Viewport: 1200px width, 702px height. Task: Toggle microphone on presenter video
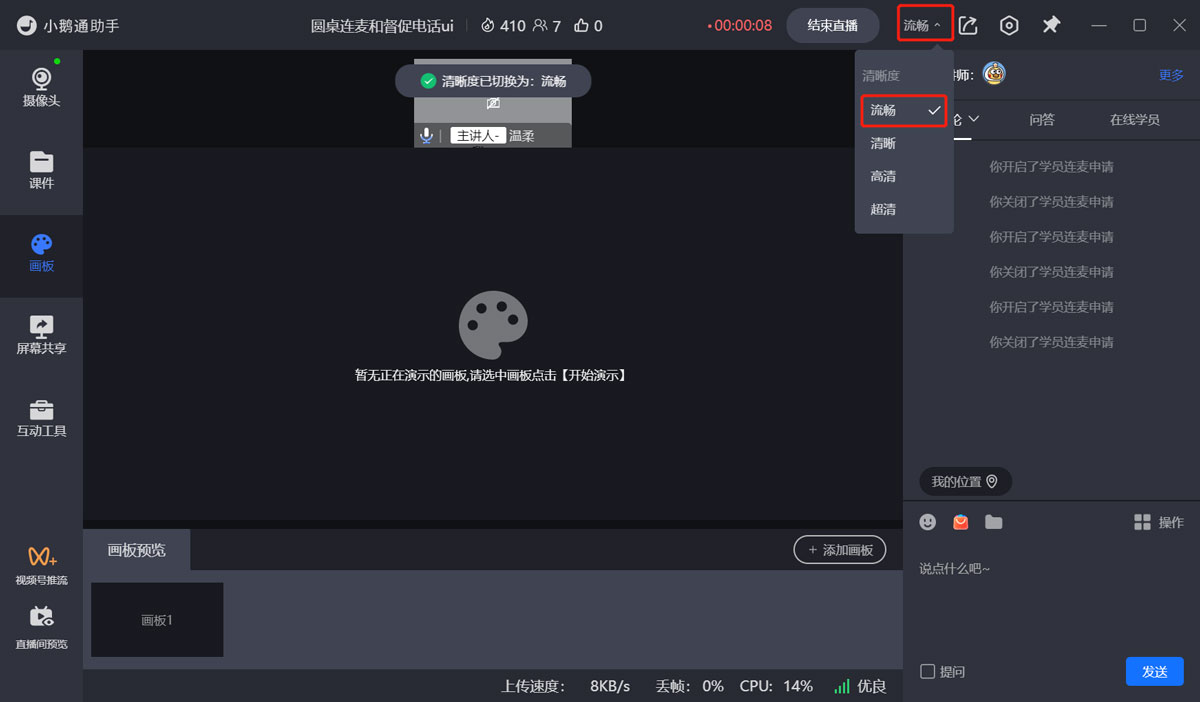426,135
